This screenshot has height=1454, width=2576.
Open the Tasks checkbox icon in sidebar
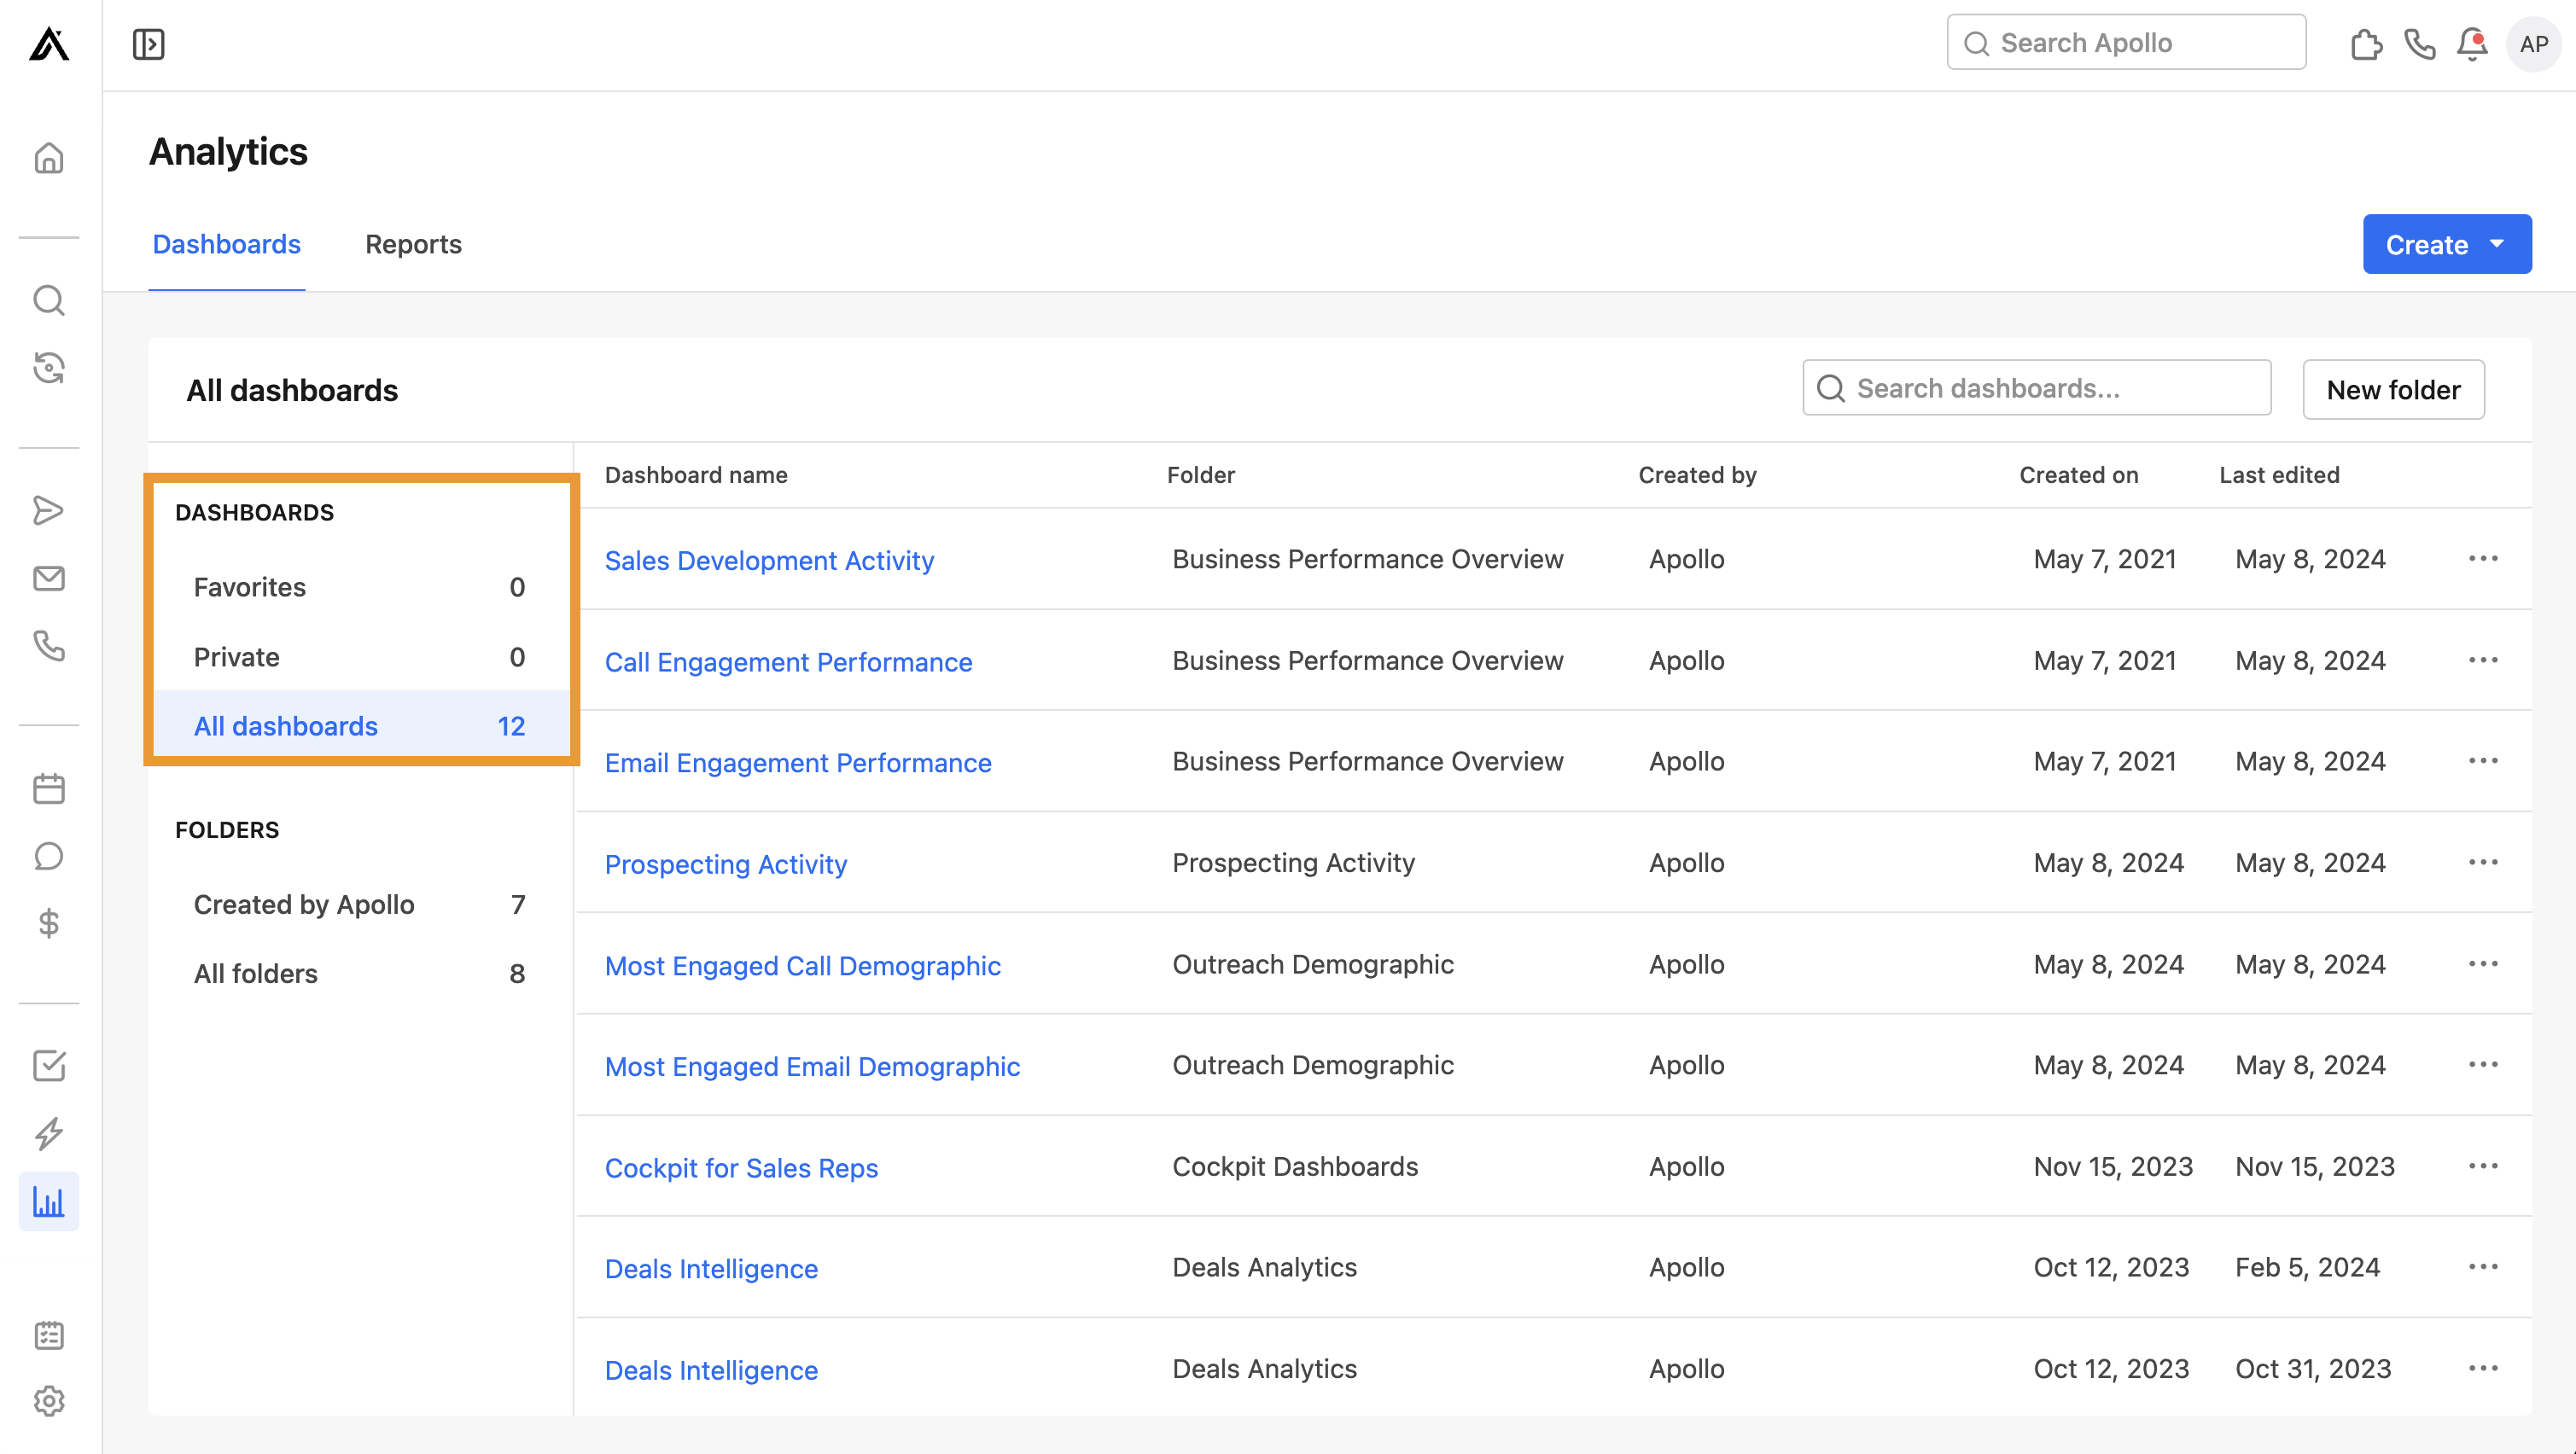[49, 1065]
